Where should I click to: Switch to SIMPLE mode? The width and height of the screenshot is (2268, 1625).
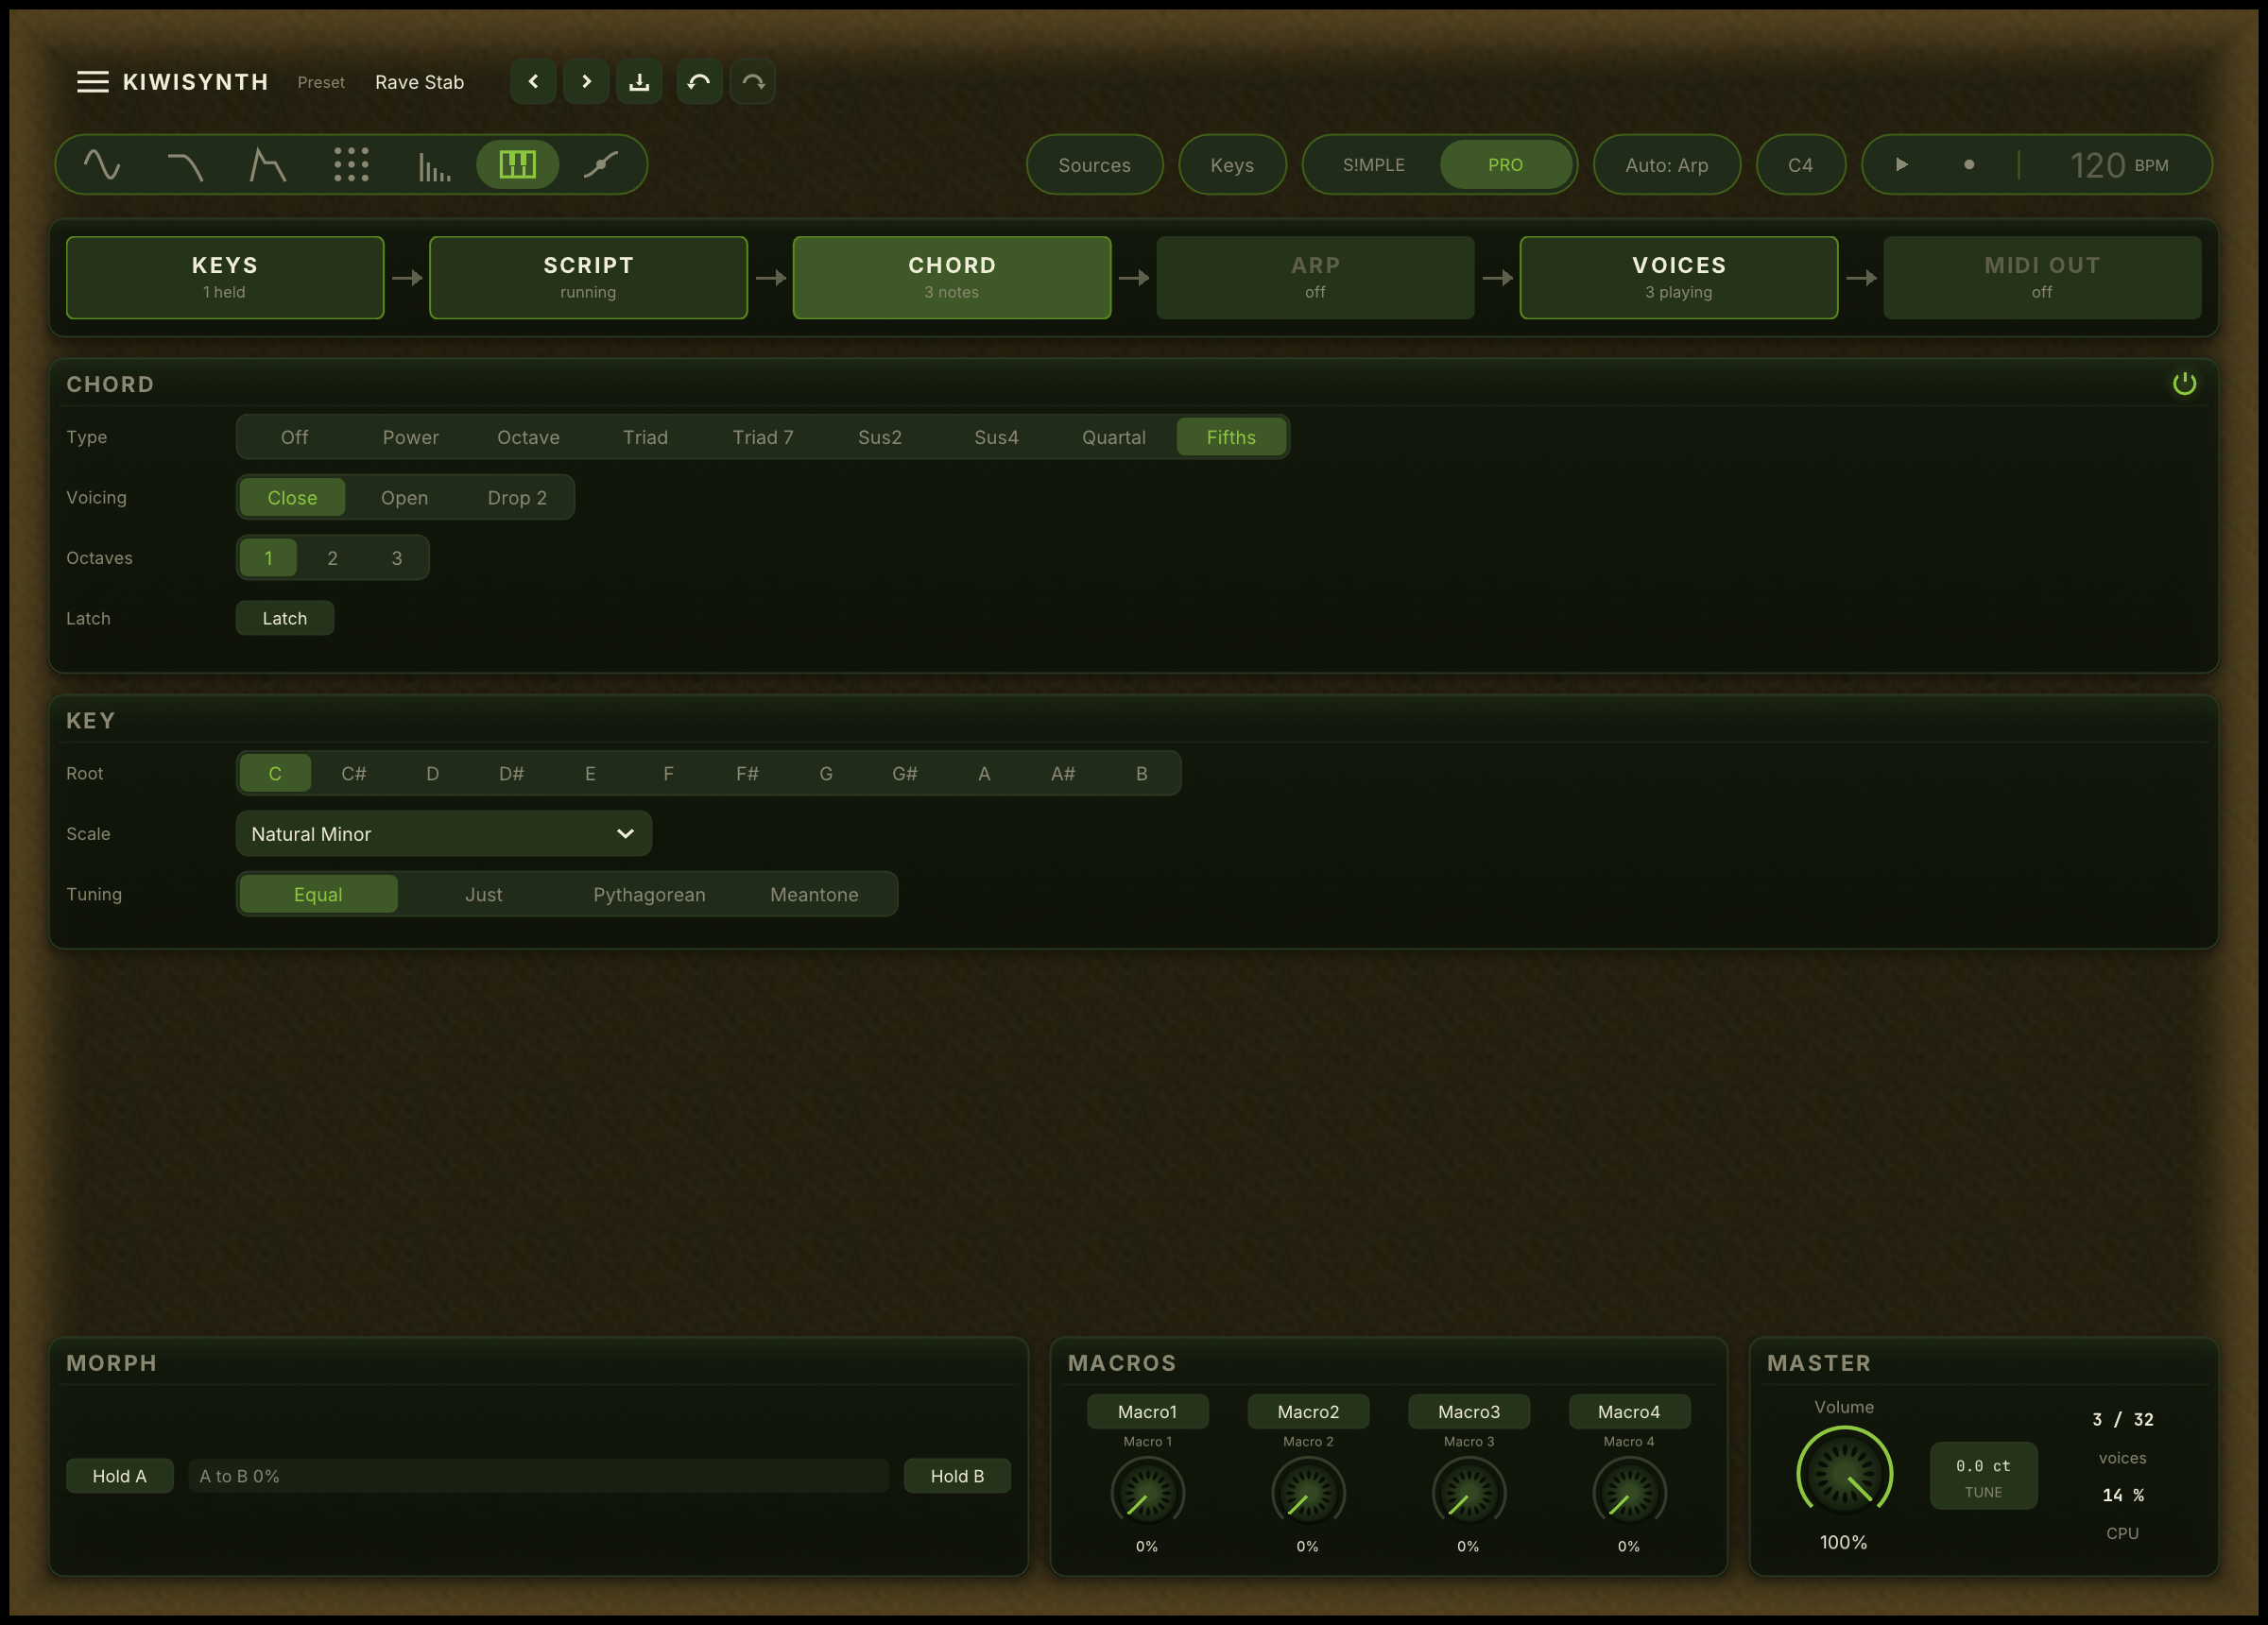tap(1374, 165)
